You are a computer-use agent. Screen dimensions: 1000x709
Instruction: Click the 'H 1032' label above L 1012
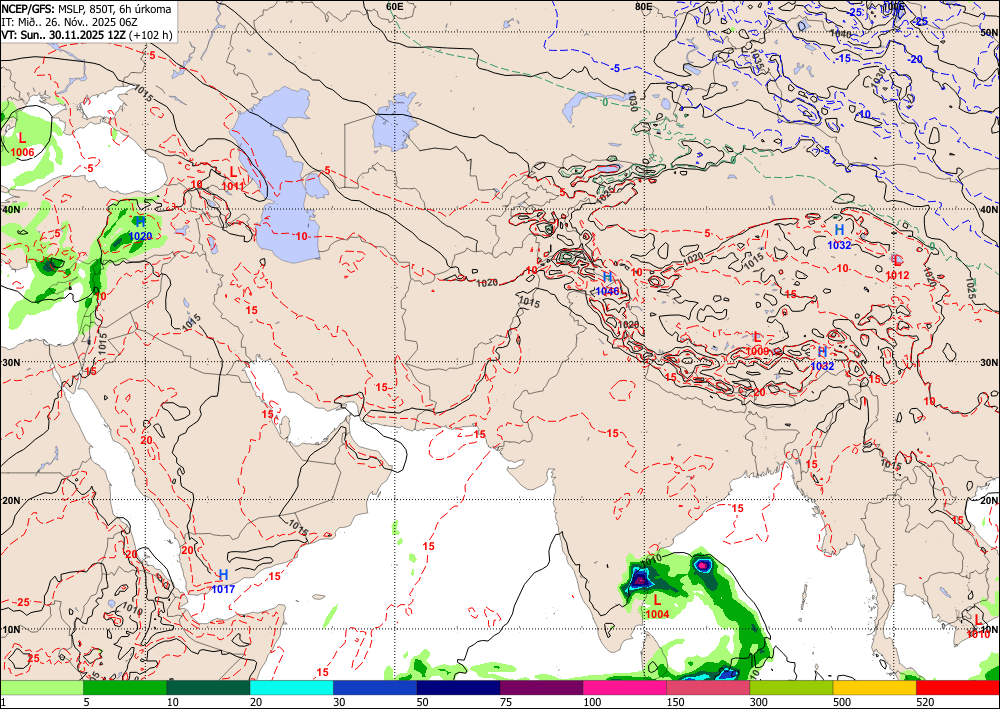(839, 237)
